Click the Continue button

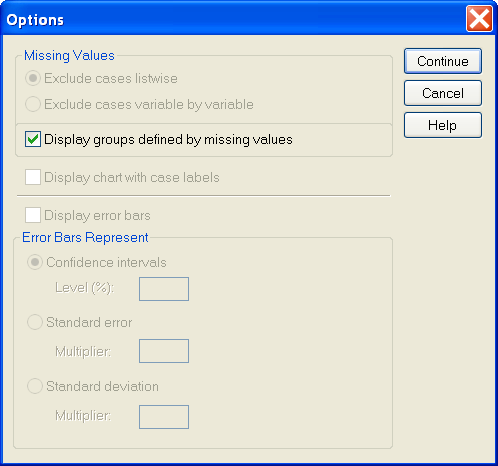point(443,61)
